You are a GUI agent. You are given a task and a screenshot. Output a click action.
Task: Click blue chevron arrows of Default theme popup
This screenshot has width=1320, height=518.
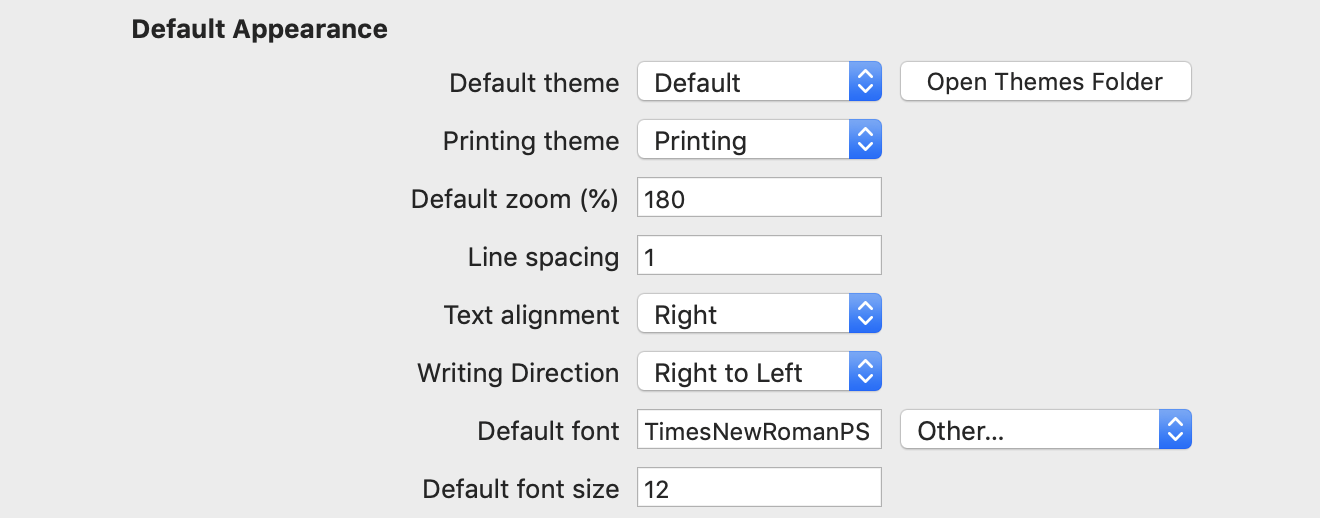pyautogui.click(x=865, y=82)
